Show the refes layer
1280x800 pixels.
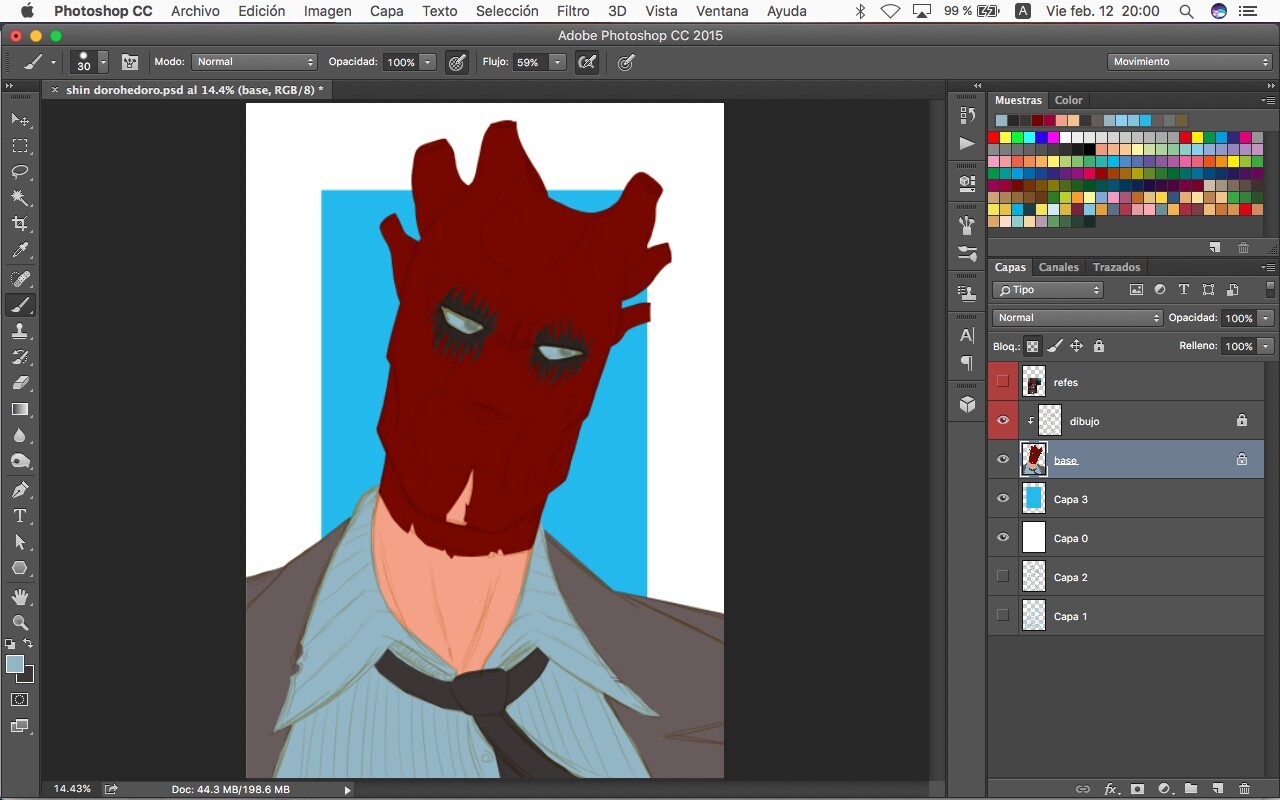[1003, 382]
